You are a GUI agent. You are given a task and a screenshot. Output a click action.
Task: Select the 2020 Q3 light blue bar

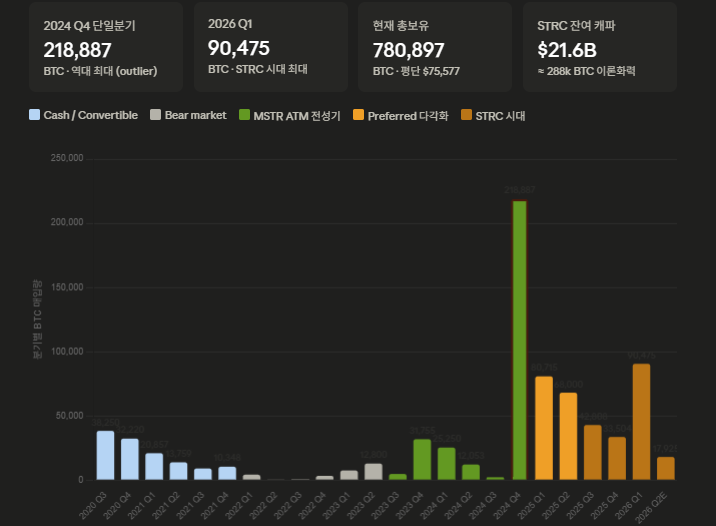pyautogui.click(x=105, y=455)
